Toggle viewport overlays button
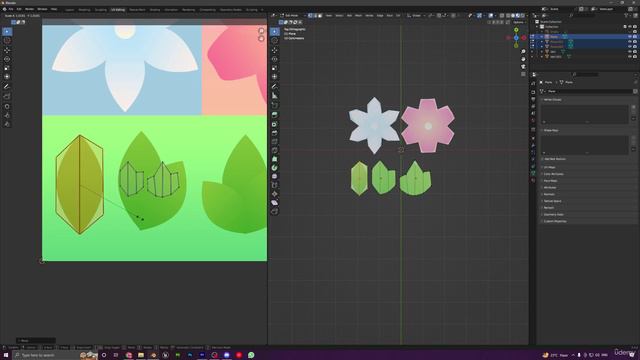This screenshot has height=360, width=640. (491, 16)
